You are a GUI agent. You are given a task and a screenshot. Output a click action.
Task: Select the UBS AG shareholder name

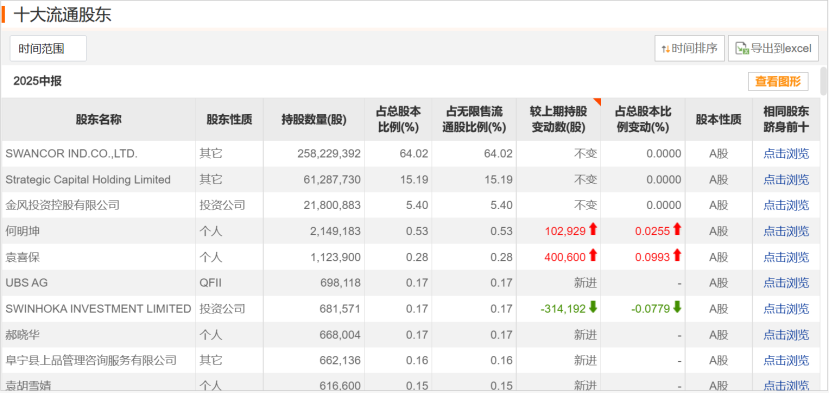(x=26, y=283)
